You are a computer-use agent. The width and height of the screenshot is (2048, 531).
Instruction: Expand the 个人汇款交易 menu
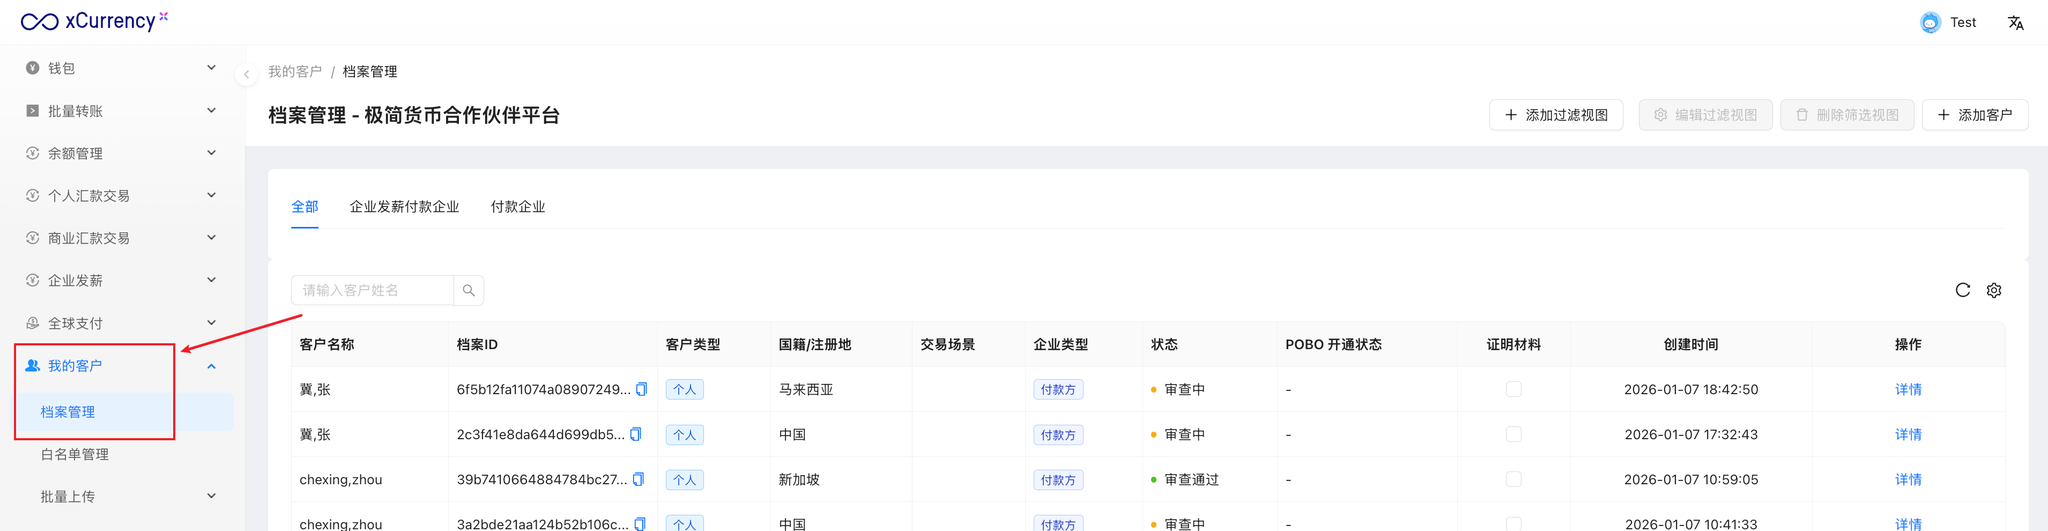coord(211,195)
